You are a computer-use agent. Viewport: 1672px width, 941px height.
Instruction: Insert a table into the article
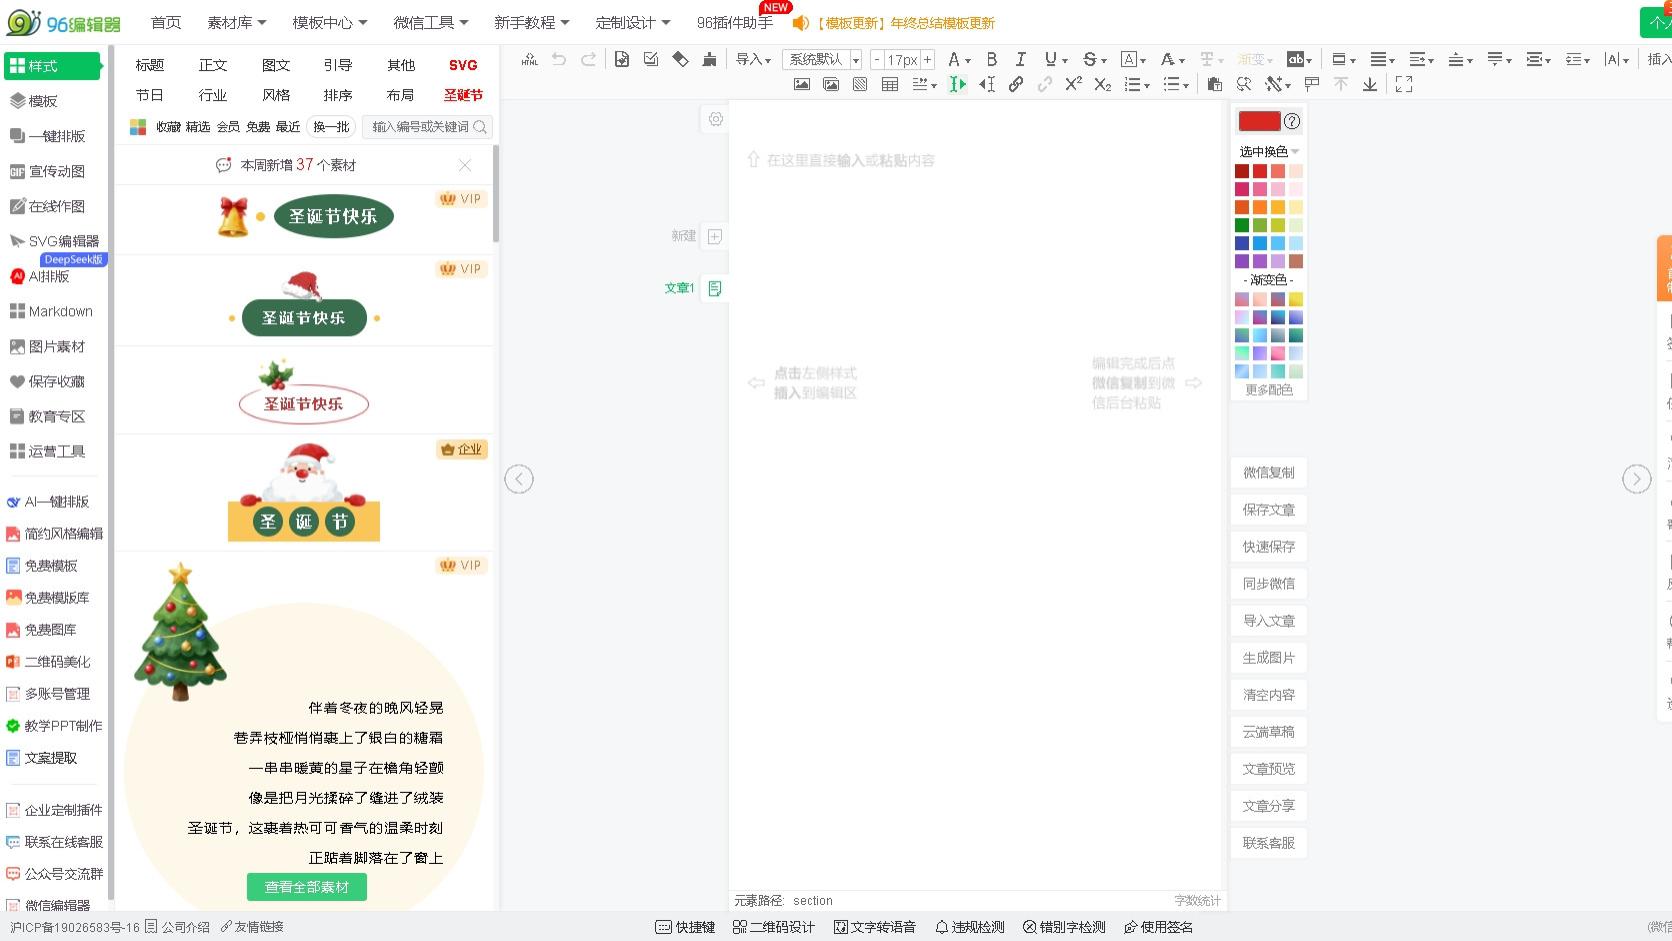click(889, 84)
